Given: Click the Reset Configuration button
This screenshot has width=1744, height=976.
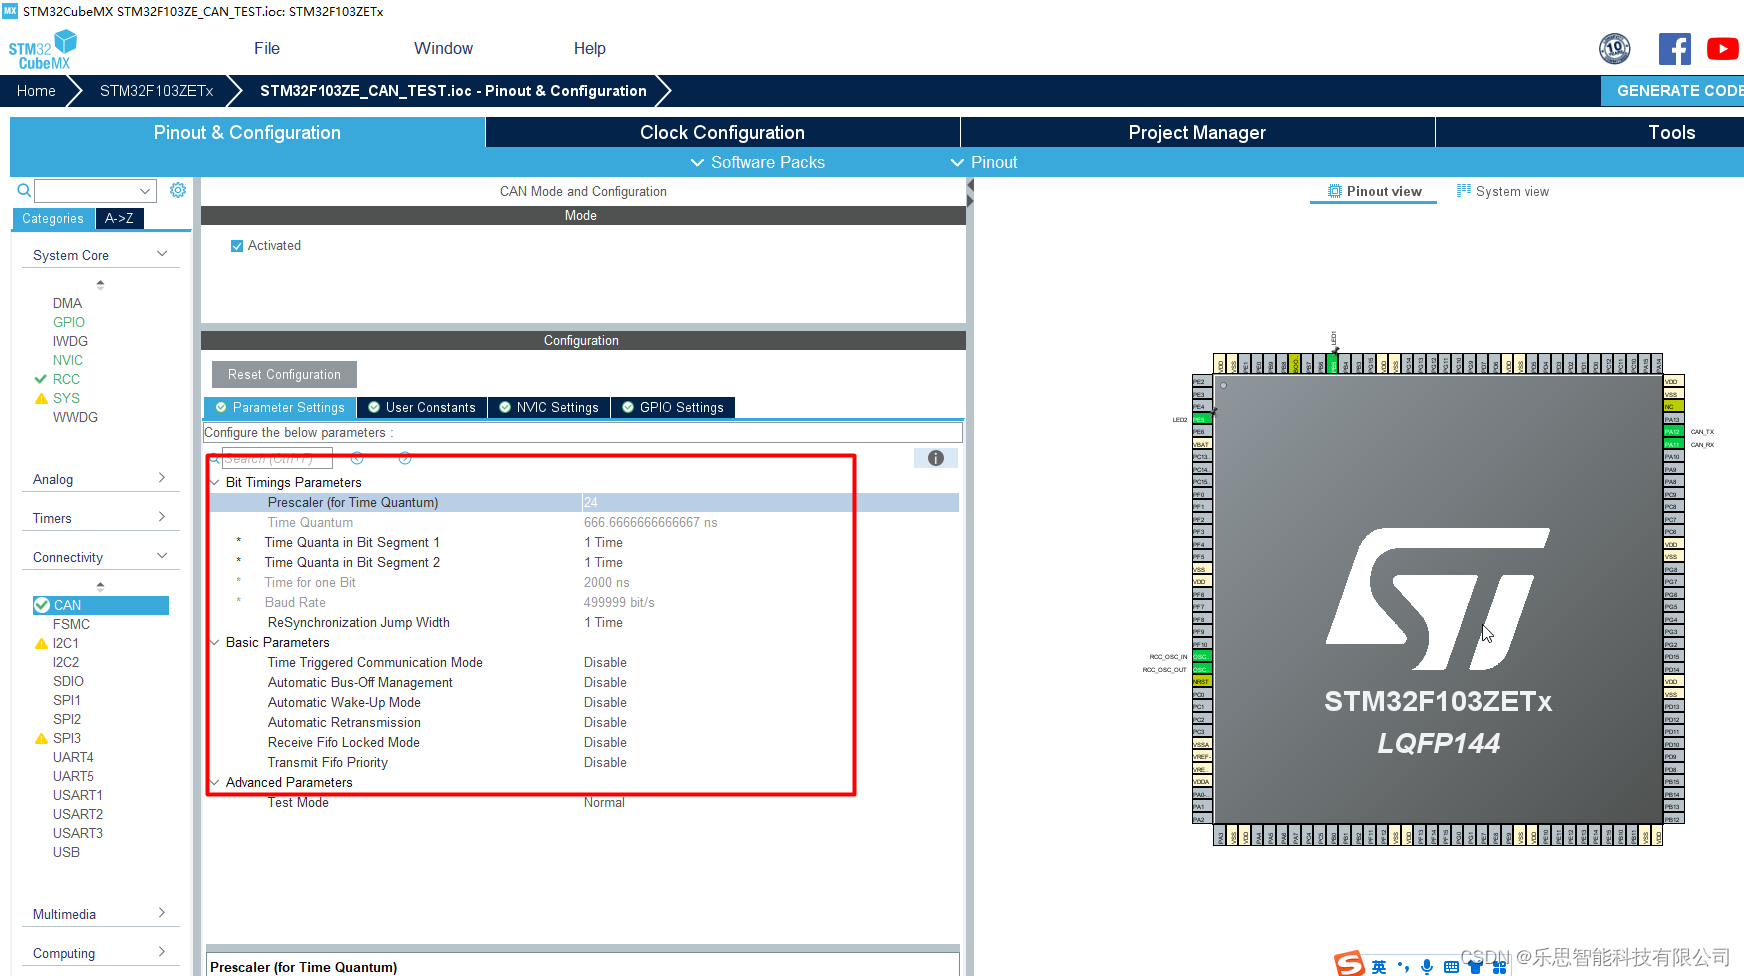Looking at the screenshot, I should click(x=284, y=374).
